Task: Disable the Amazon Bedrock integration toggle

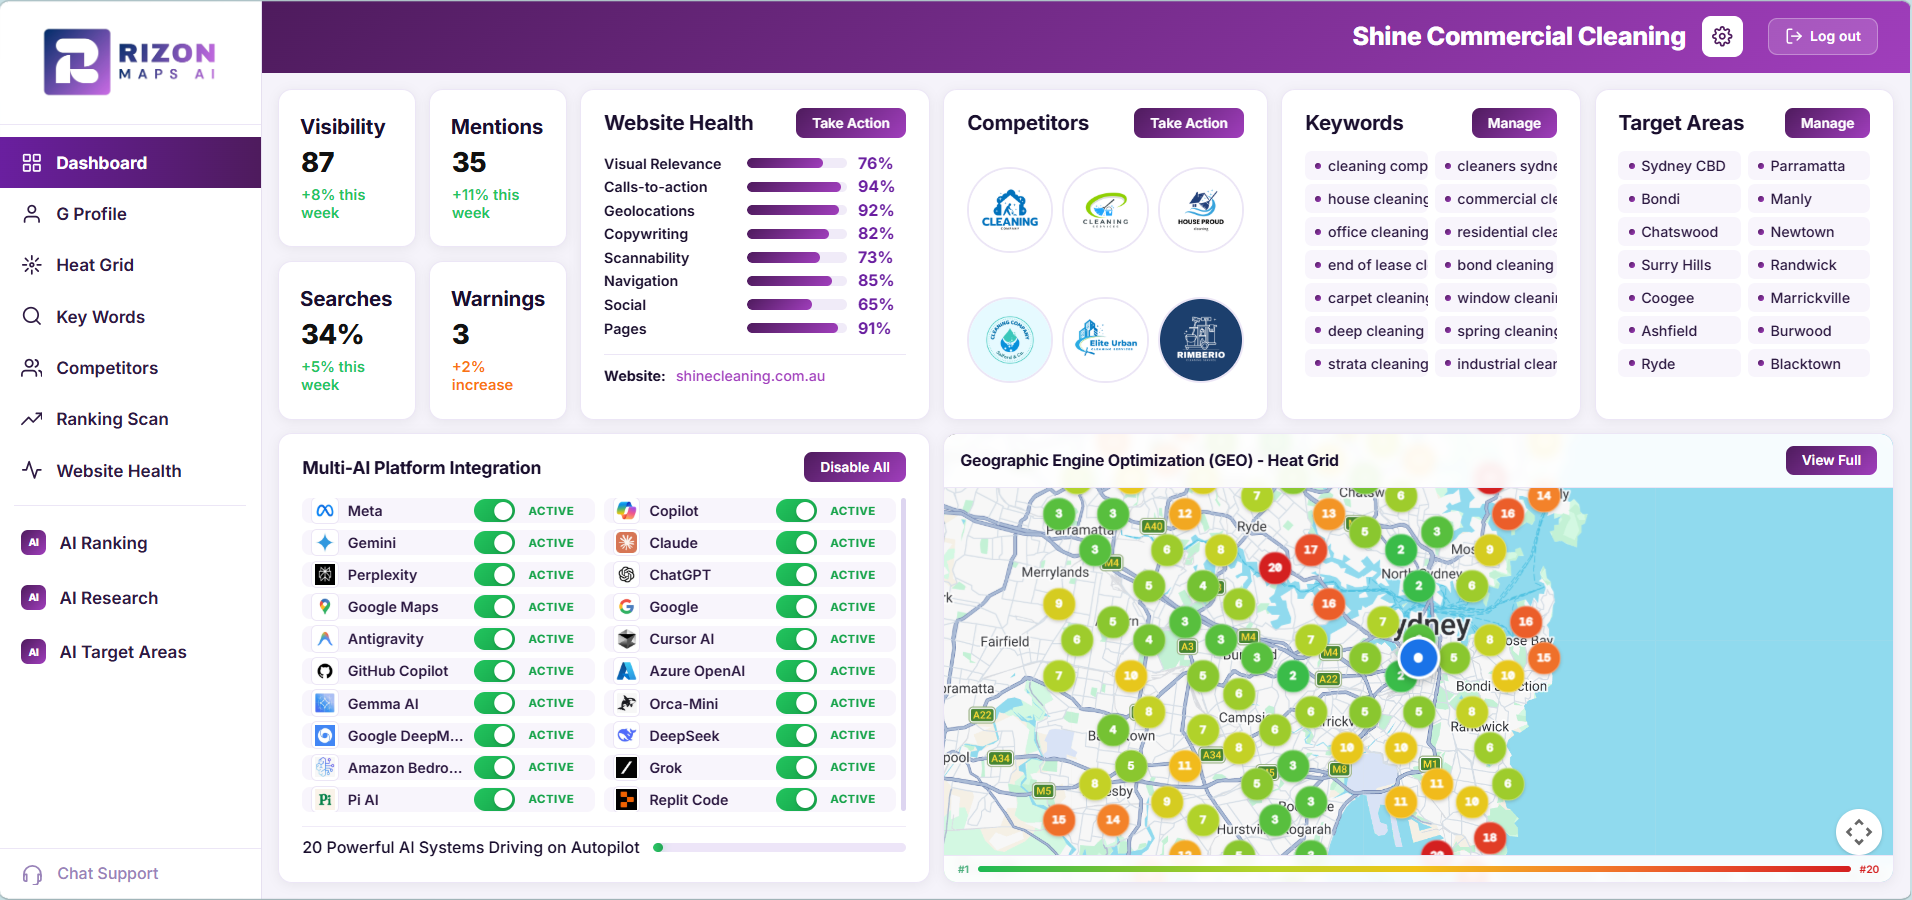Action: coord(494,768)
